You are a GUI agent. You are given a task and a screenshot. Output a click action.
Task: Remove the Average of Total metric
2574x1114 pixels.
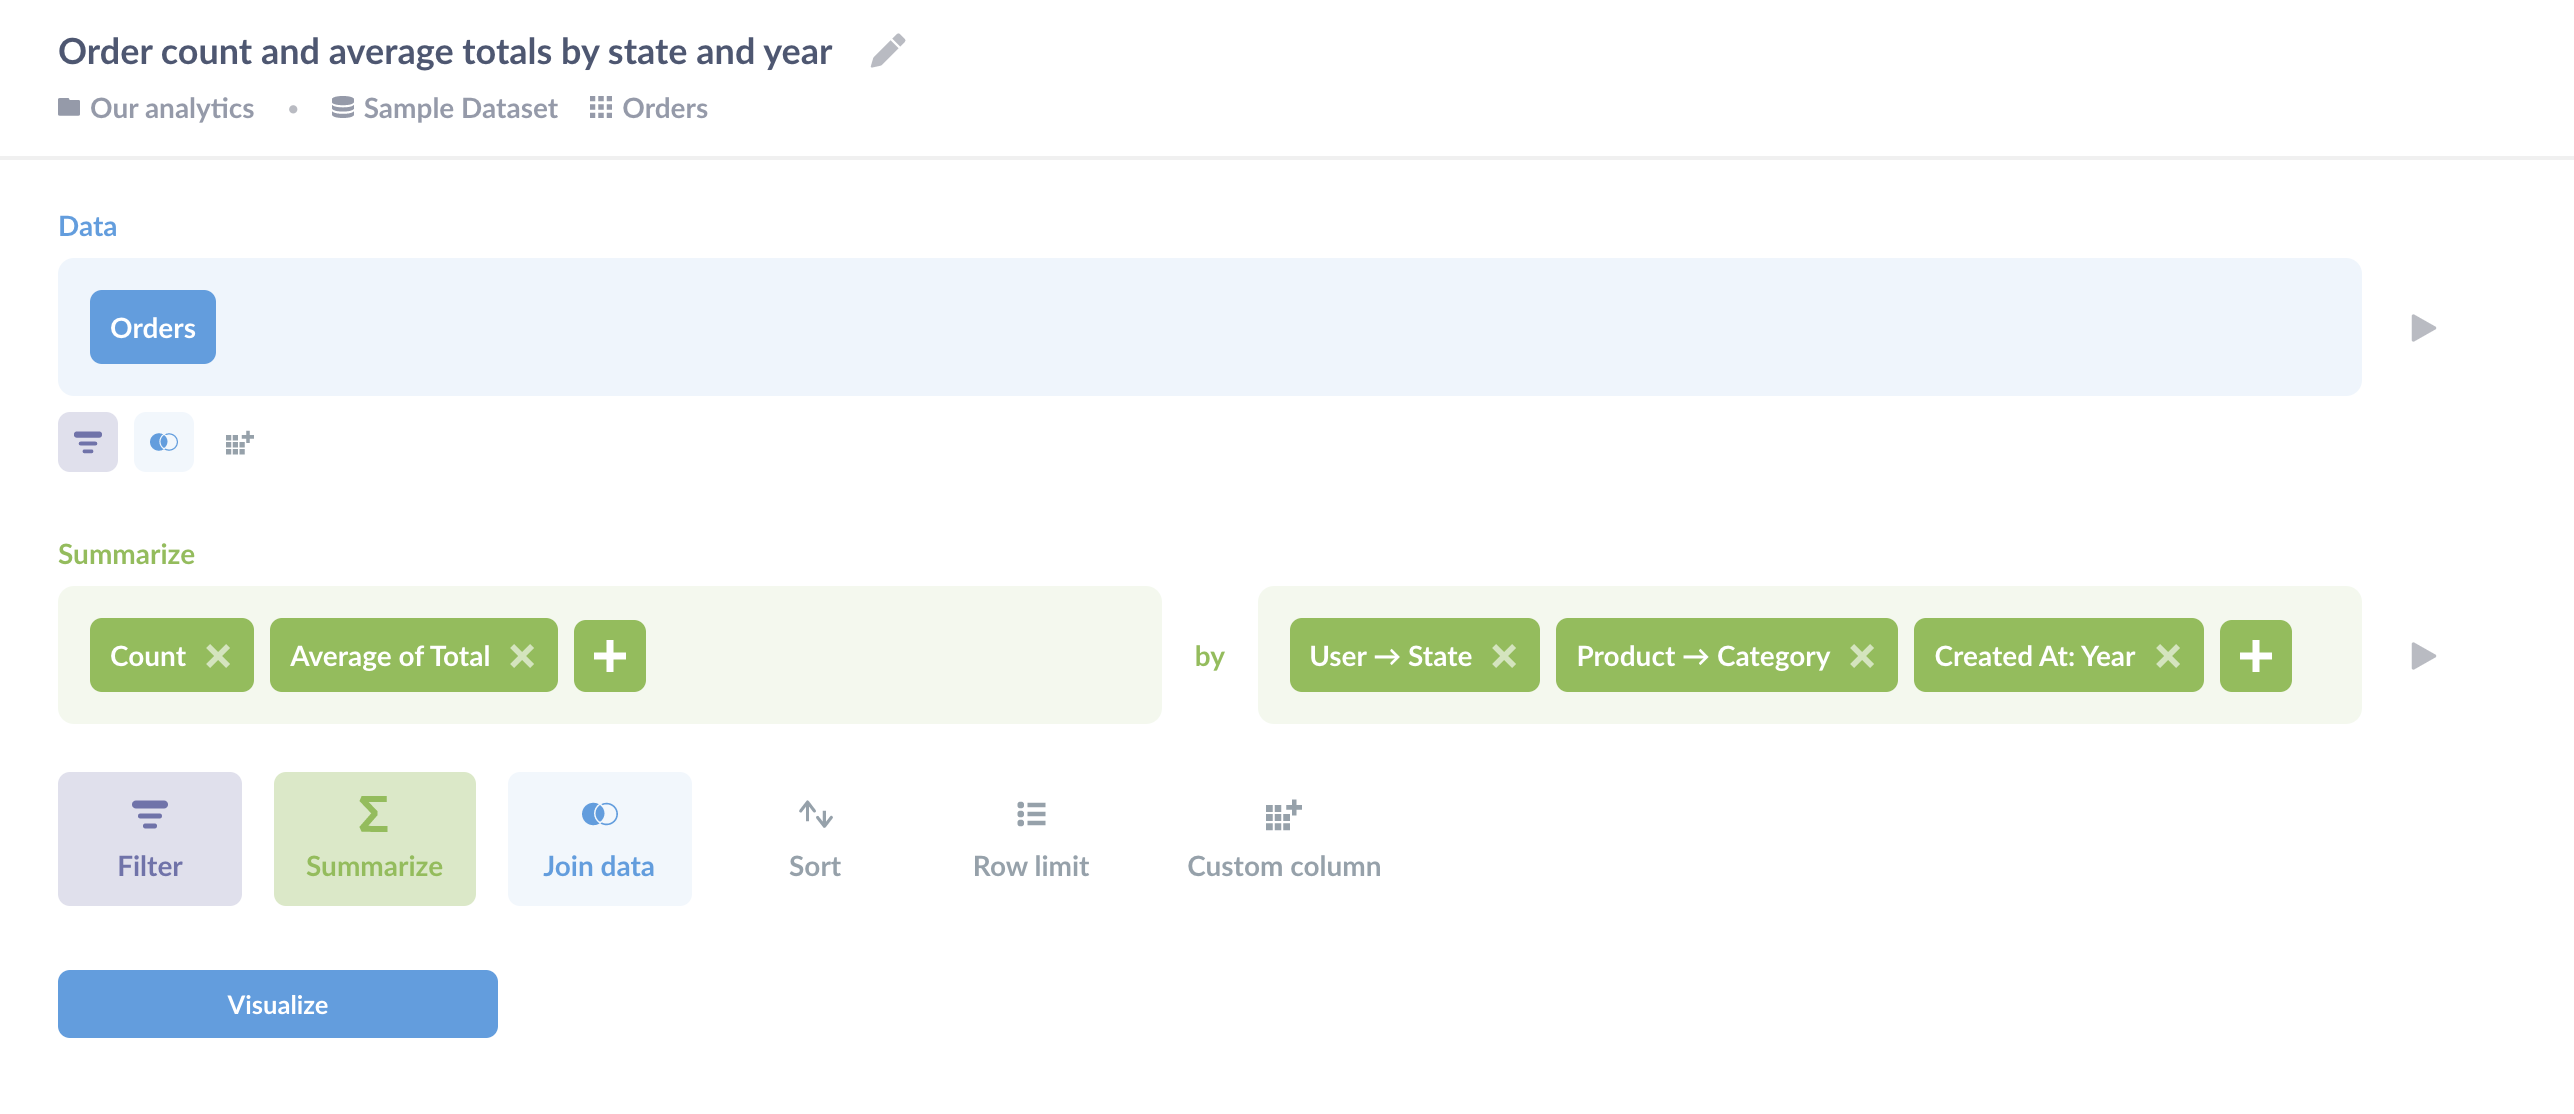522,656
